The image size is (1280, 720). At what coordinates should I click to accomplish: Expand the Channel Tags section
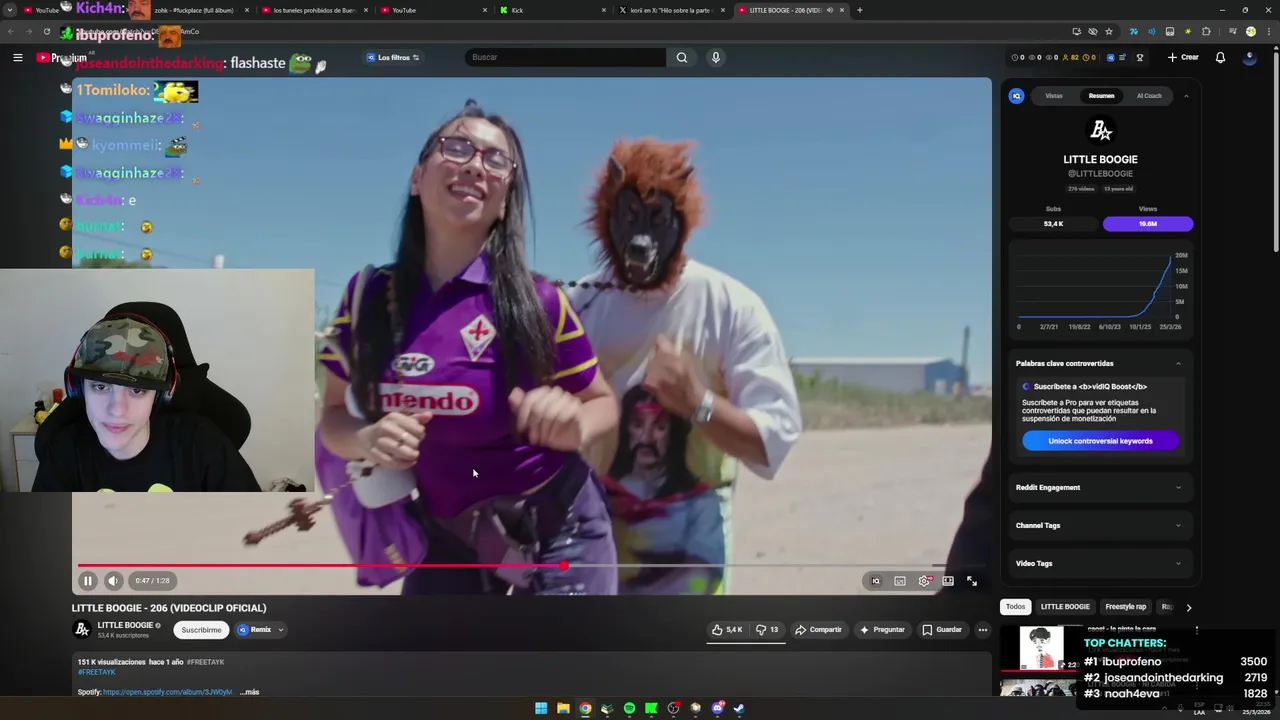point(1100,525)
